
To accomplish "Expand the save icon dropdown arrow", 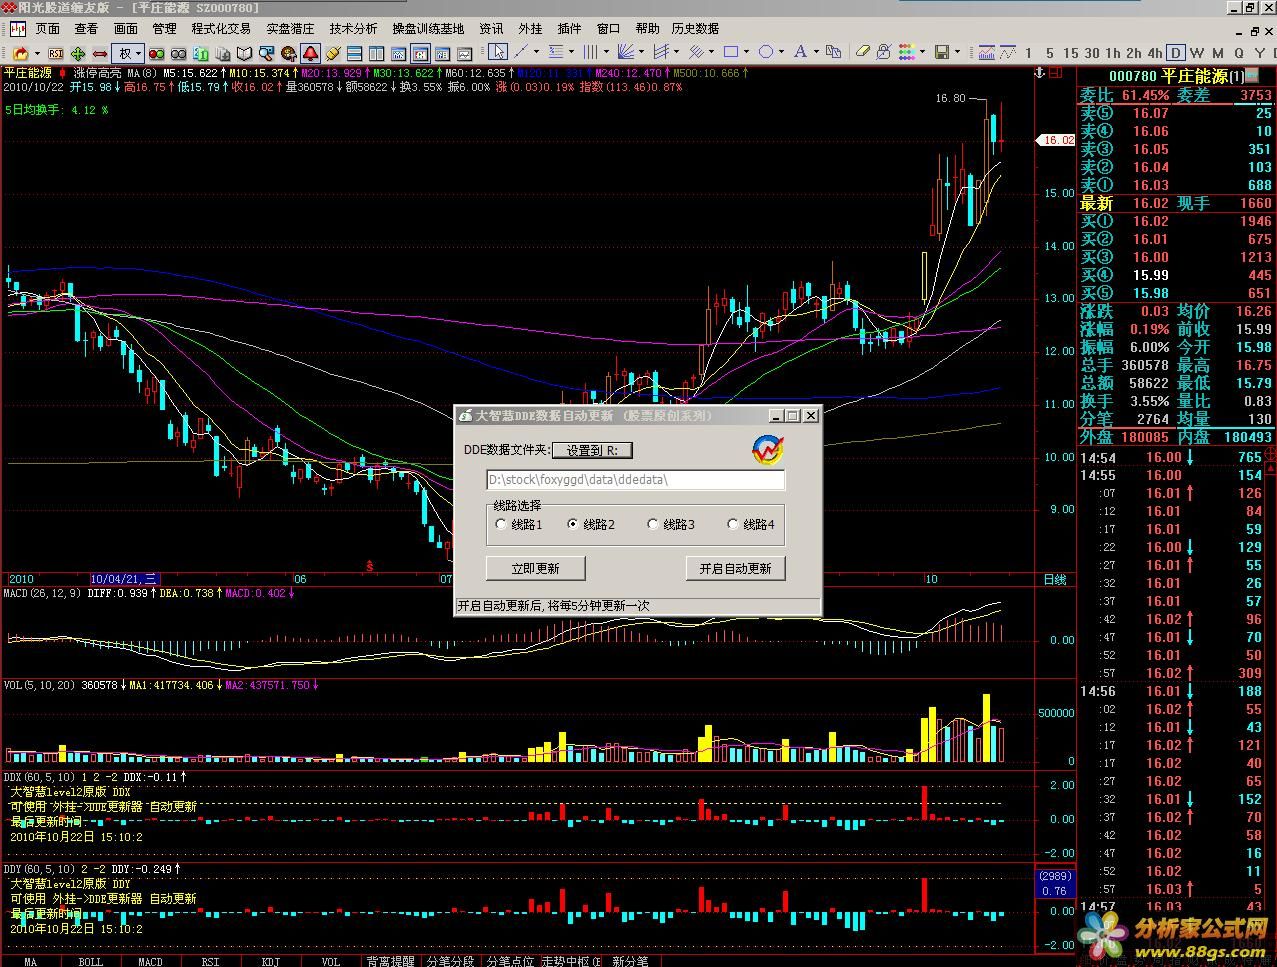I will tap(957, 52).
